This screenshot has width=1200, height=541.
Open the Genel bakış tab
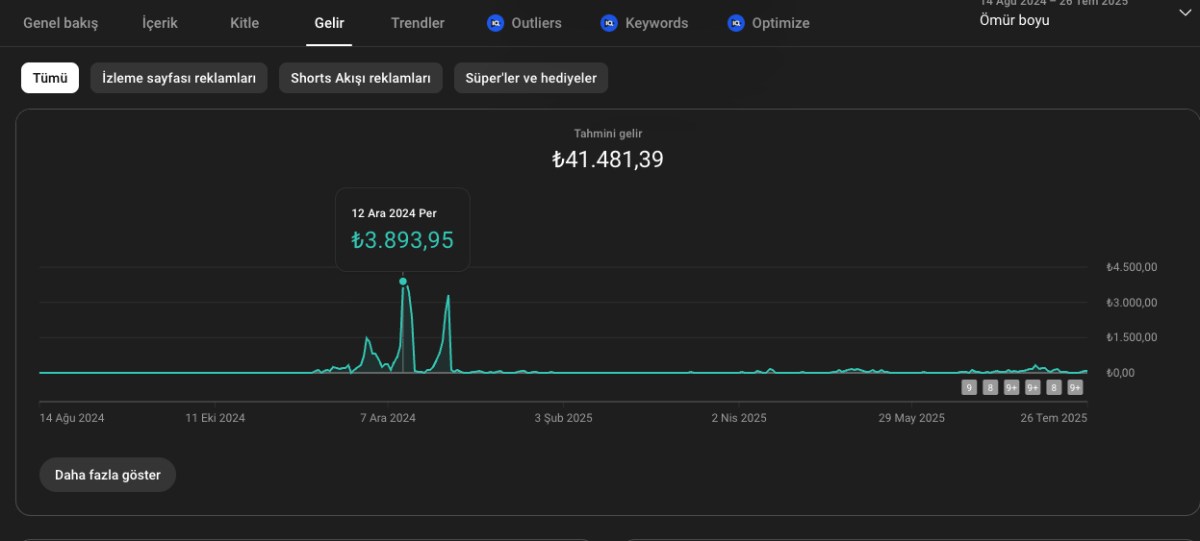(61, 23)
